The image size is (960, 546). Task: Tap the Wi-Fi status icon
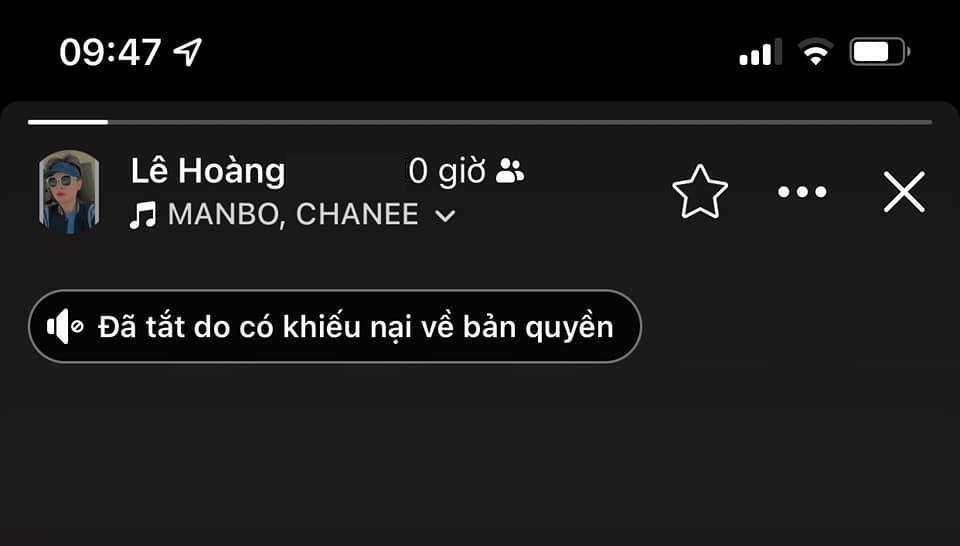(x=816, y=52)
